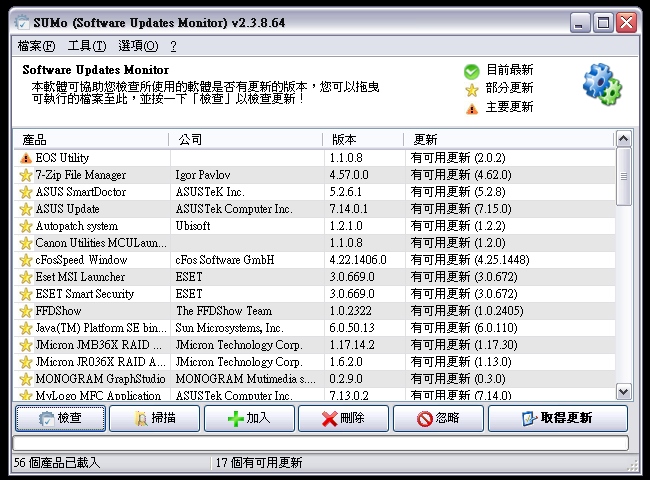650x480 pixels.
Task: Click MONOGRAM Mutimedia s... company cell
Action: click(245, 379)
